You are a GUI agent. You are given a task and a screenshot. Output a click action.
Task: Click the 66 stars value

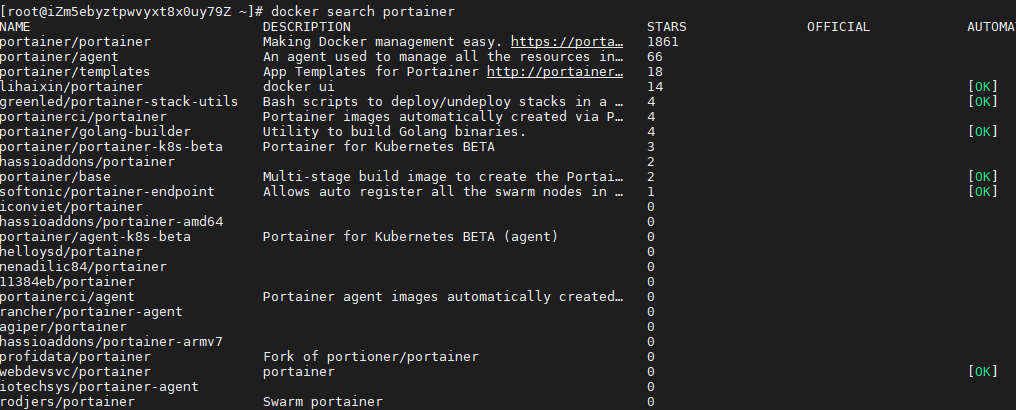[x=654, y=57]
